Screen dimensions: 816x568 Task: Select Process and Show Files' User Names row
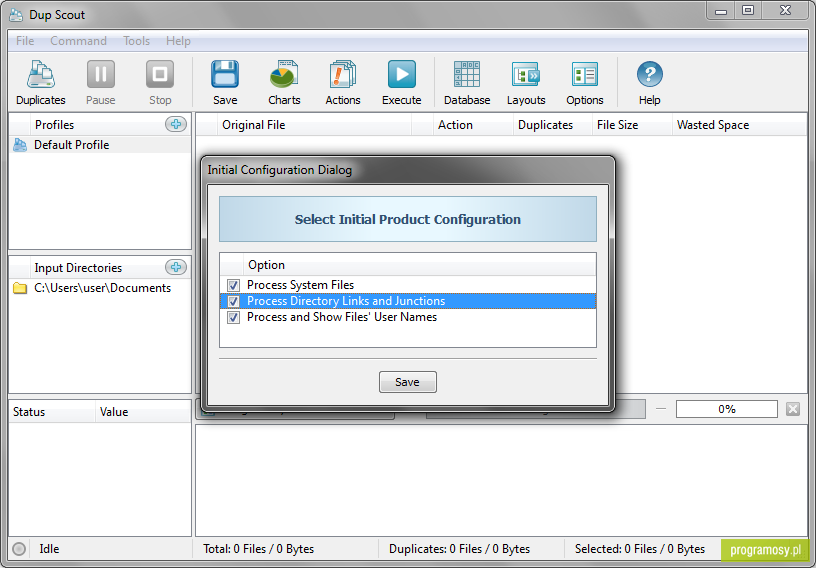[408, 318]
